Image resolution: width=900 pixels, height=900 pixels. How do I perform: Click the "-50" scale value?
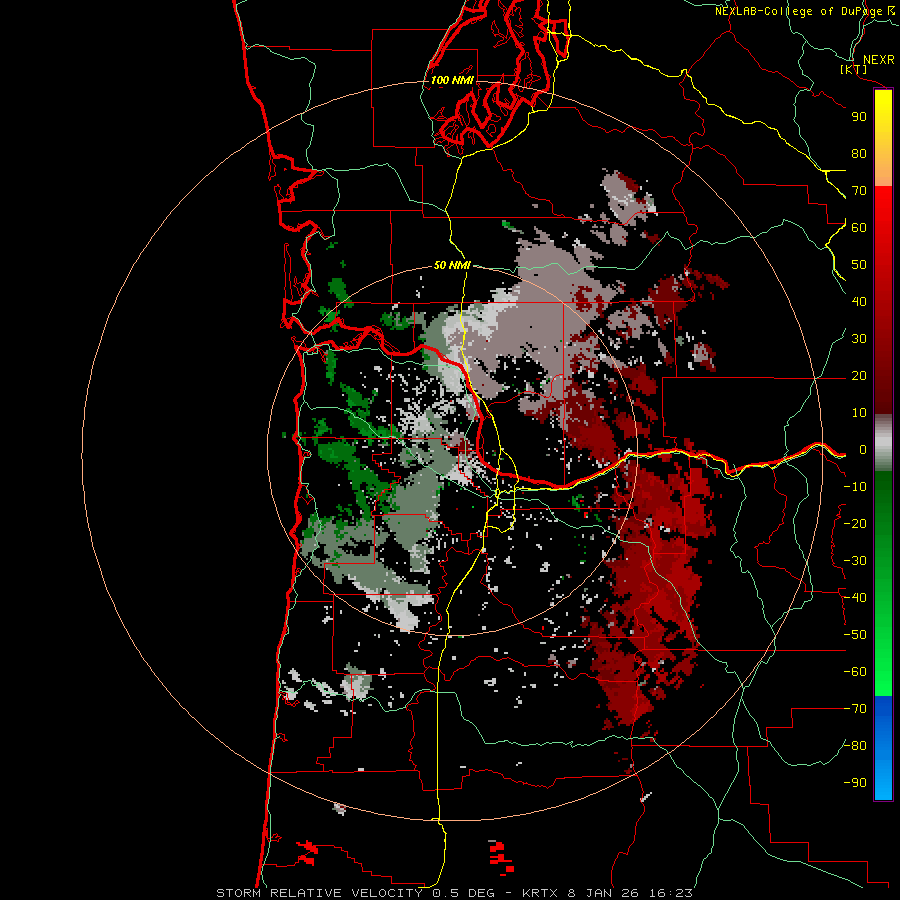click(855, 635)
